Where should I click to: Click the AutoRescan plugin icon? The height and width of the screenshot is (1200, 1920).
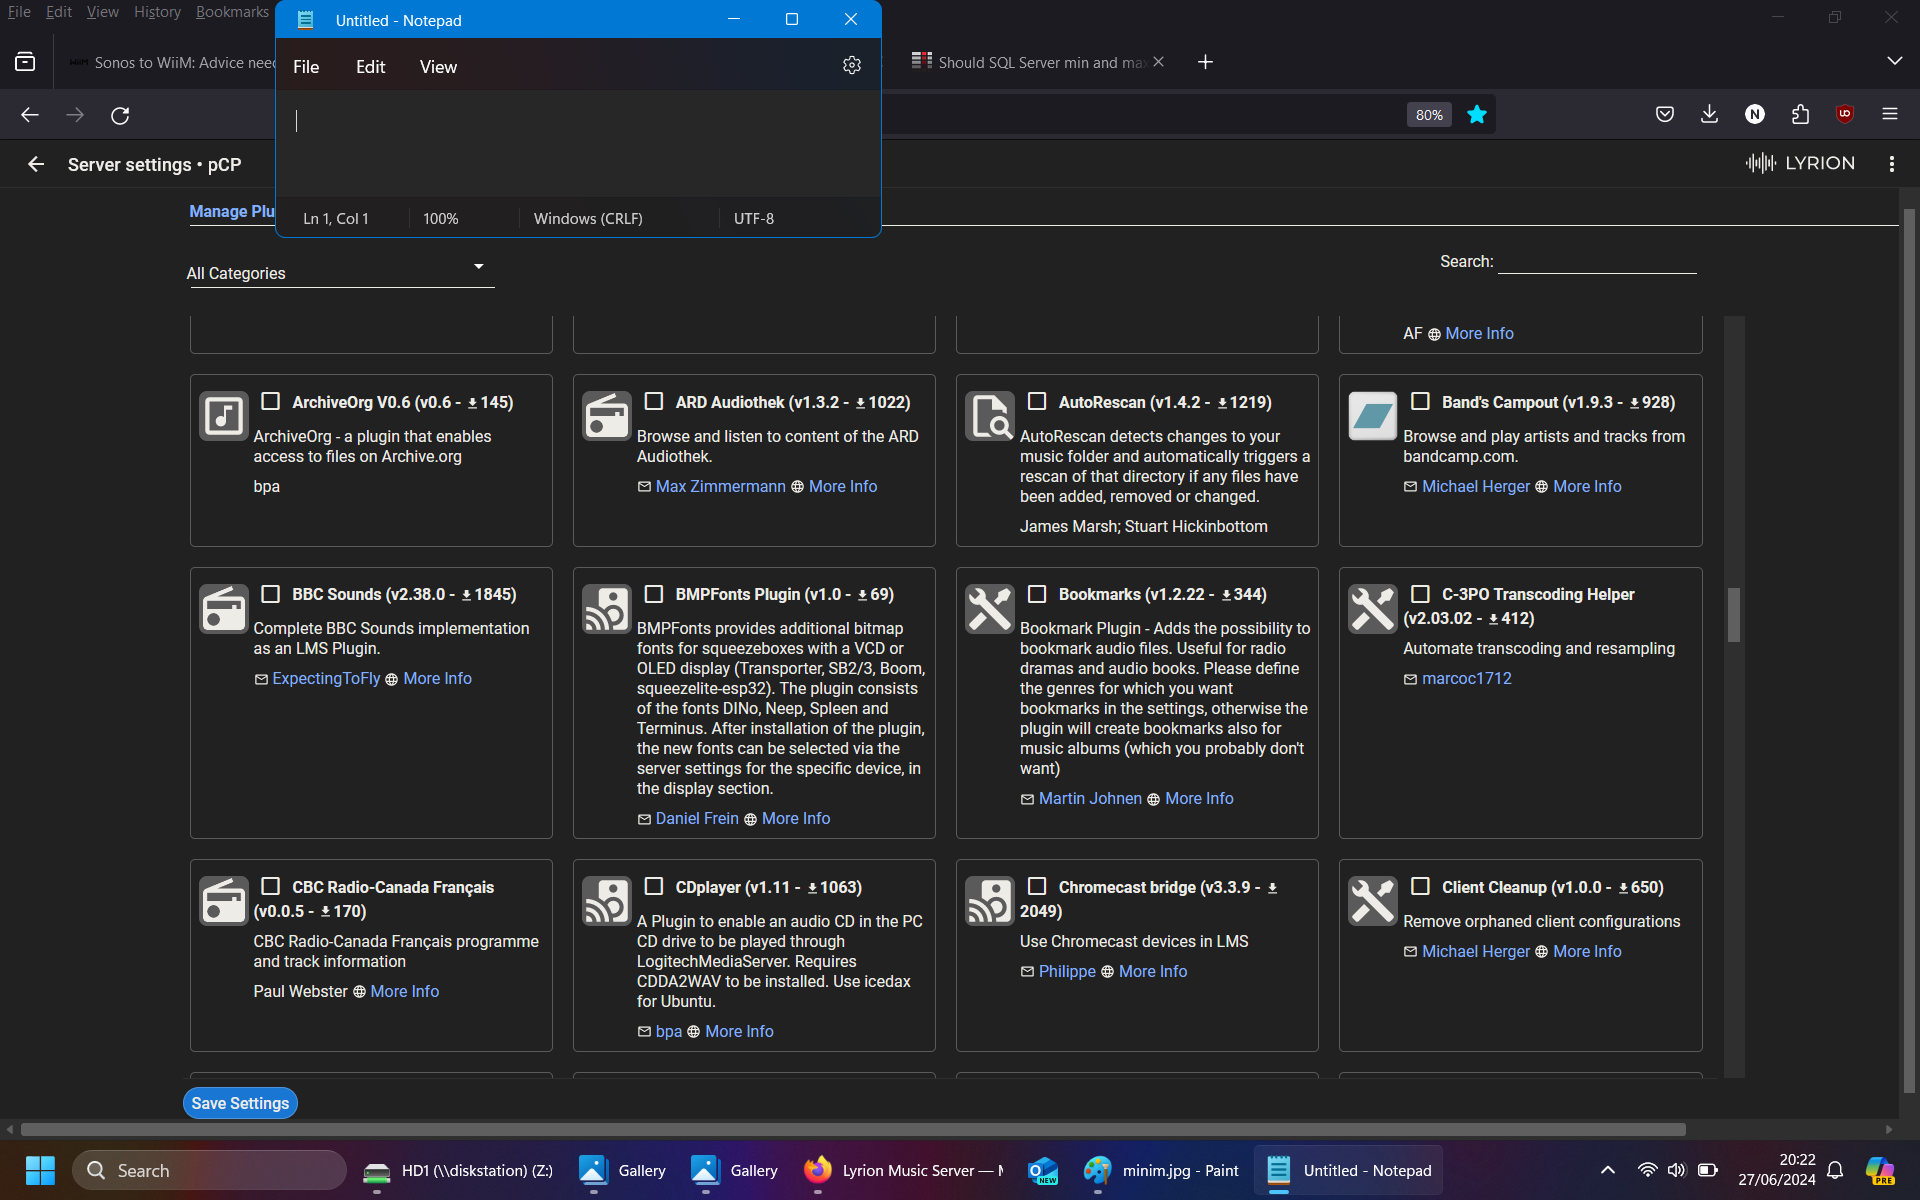point(990,416)
